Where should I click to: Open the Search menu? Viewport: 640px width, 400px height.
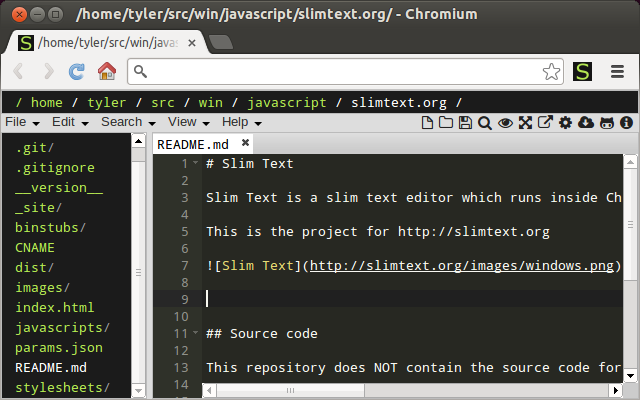127,122
